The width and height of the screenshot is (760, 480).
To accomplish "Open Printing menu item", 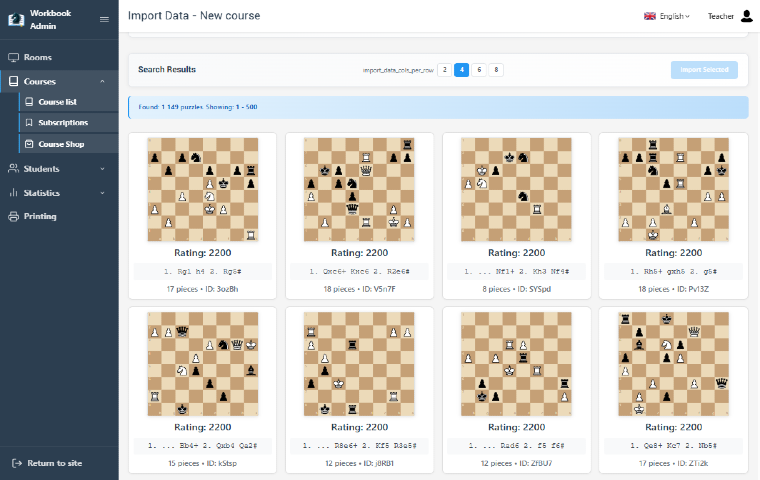I will pos(59,216).
